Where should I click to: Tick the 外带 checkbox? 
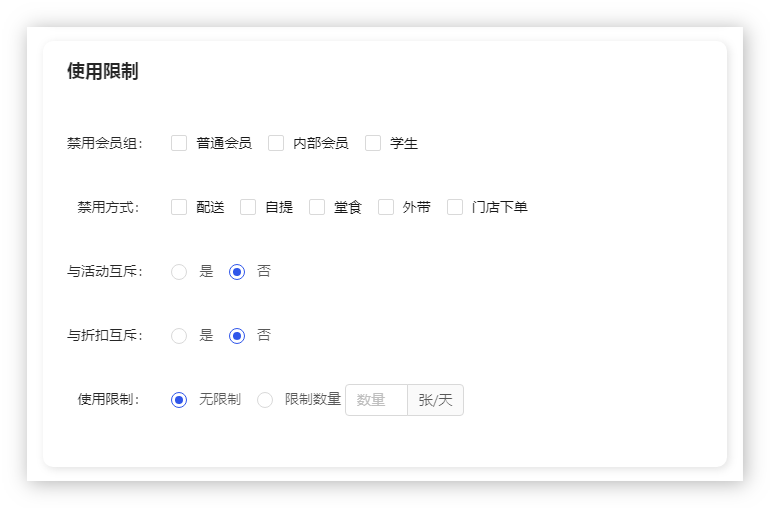coord(386,207)
